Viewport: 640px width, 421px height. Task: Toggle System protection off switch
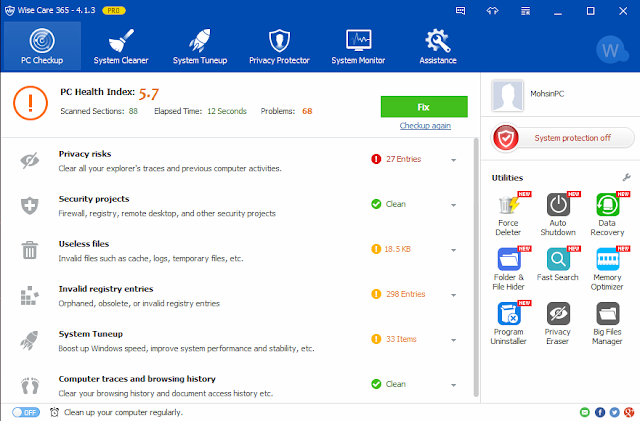coord(563,138)
